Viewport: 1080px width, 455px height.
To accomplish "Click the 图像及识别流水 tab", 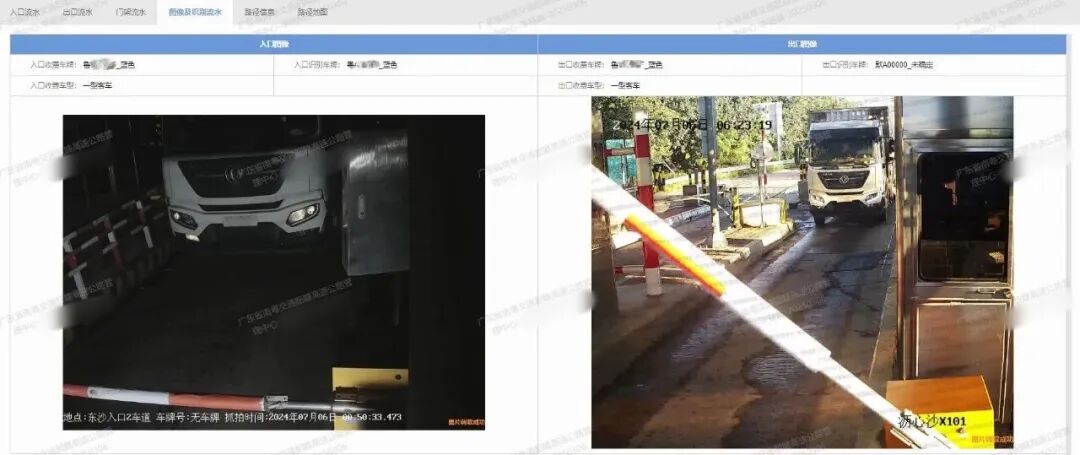I will pos(195,12).
